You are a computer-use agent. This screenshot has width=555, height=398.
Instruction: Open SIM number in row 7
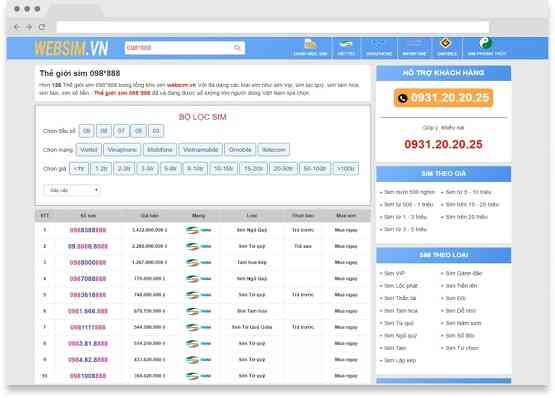pos(88,328)
